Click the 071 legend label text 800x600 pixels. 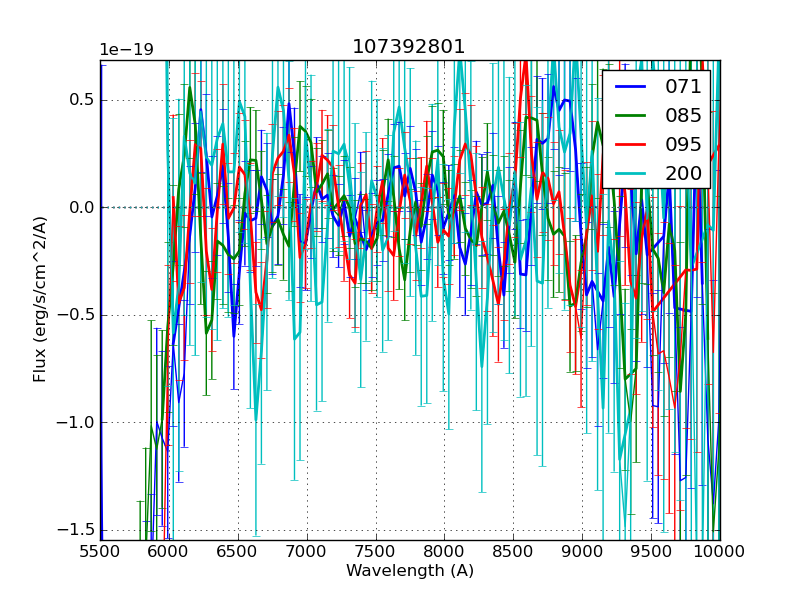tap(683, 87)
